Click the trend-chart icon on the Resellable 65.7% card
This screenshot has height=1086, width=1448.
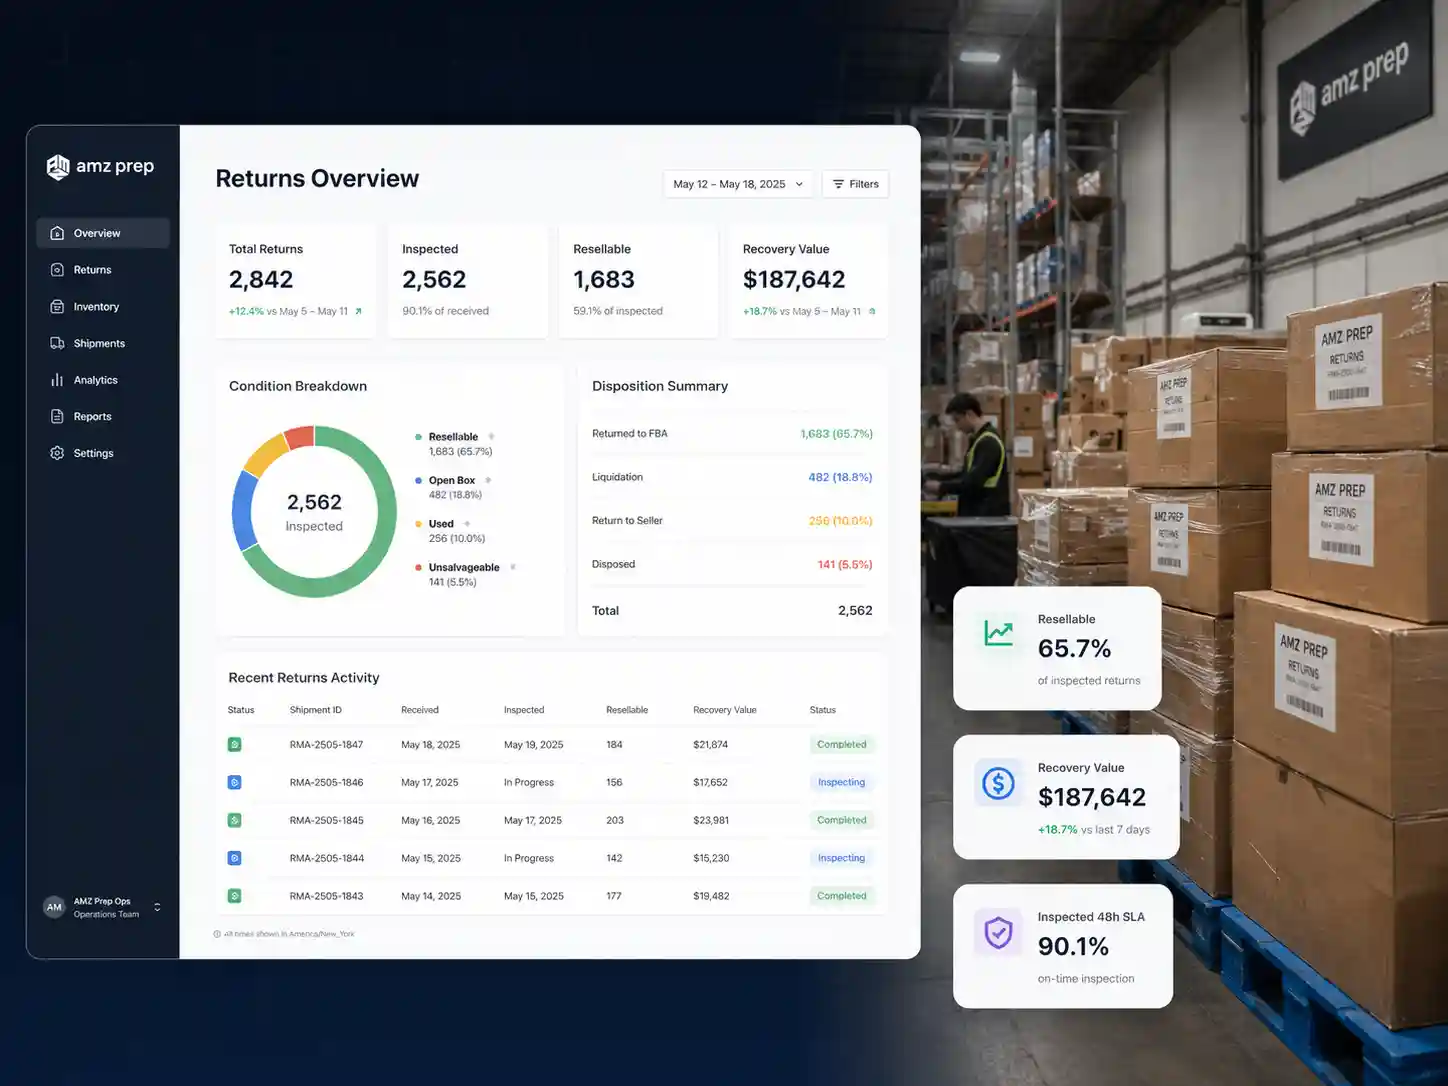999,633
